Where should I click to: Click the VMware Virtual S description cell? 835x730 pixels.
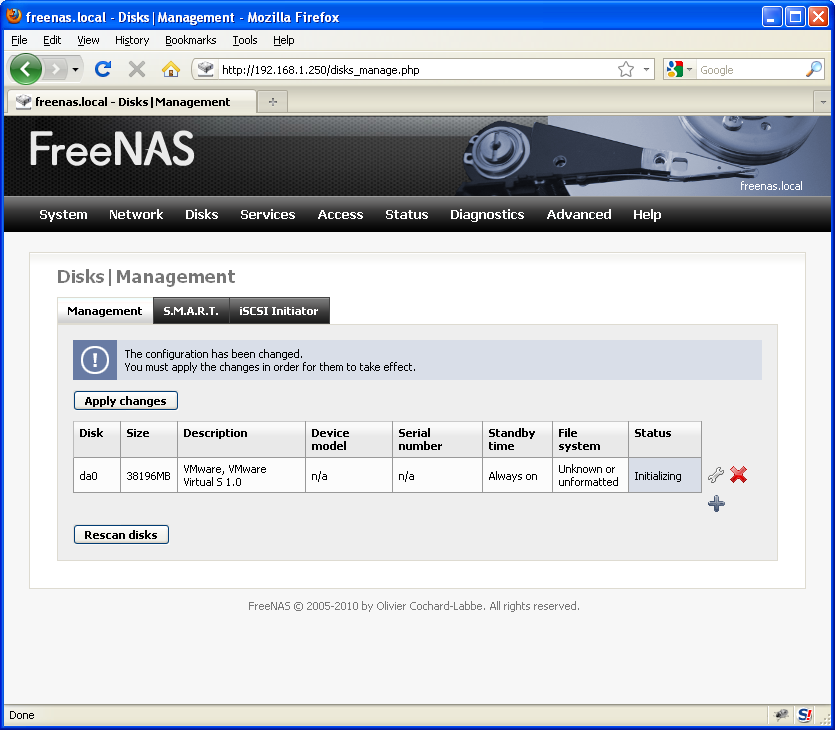241,475
